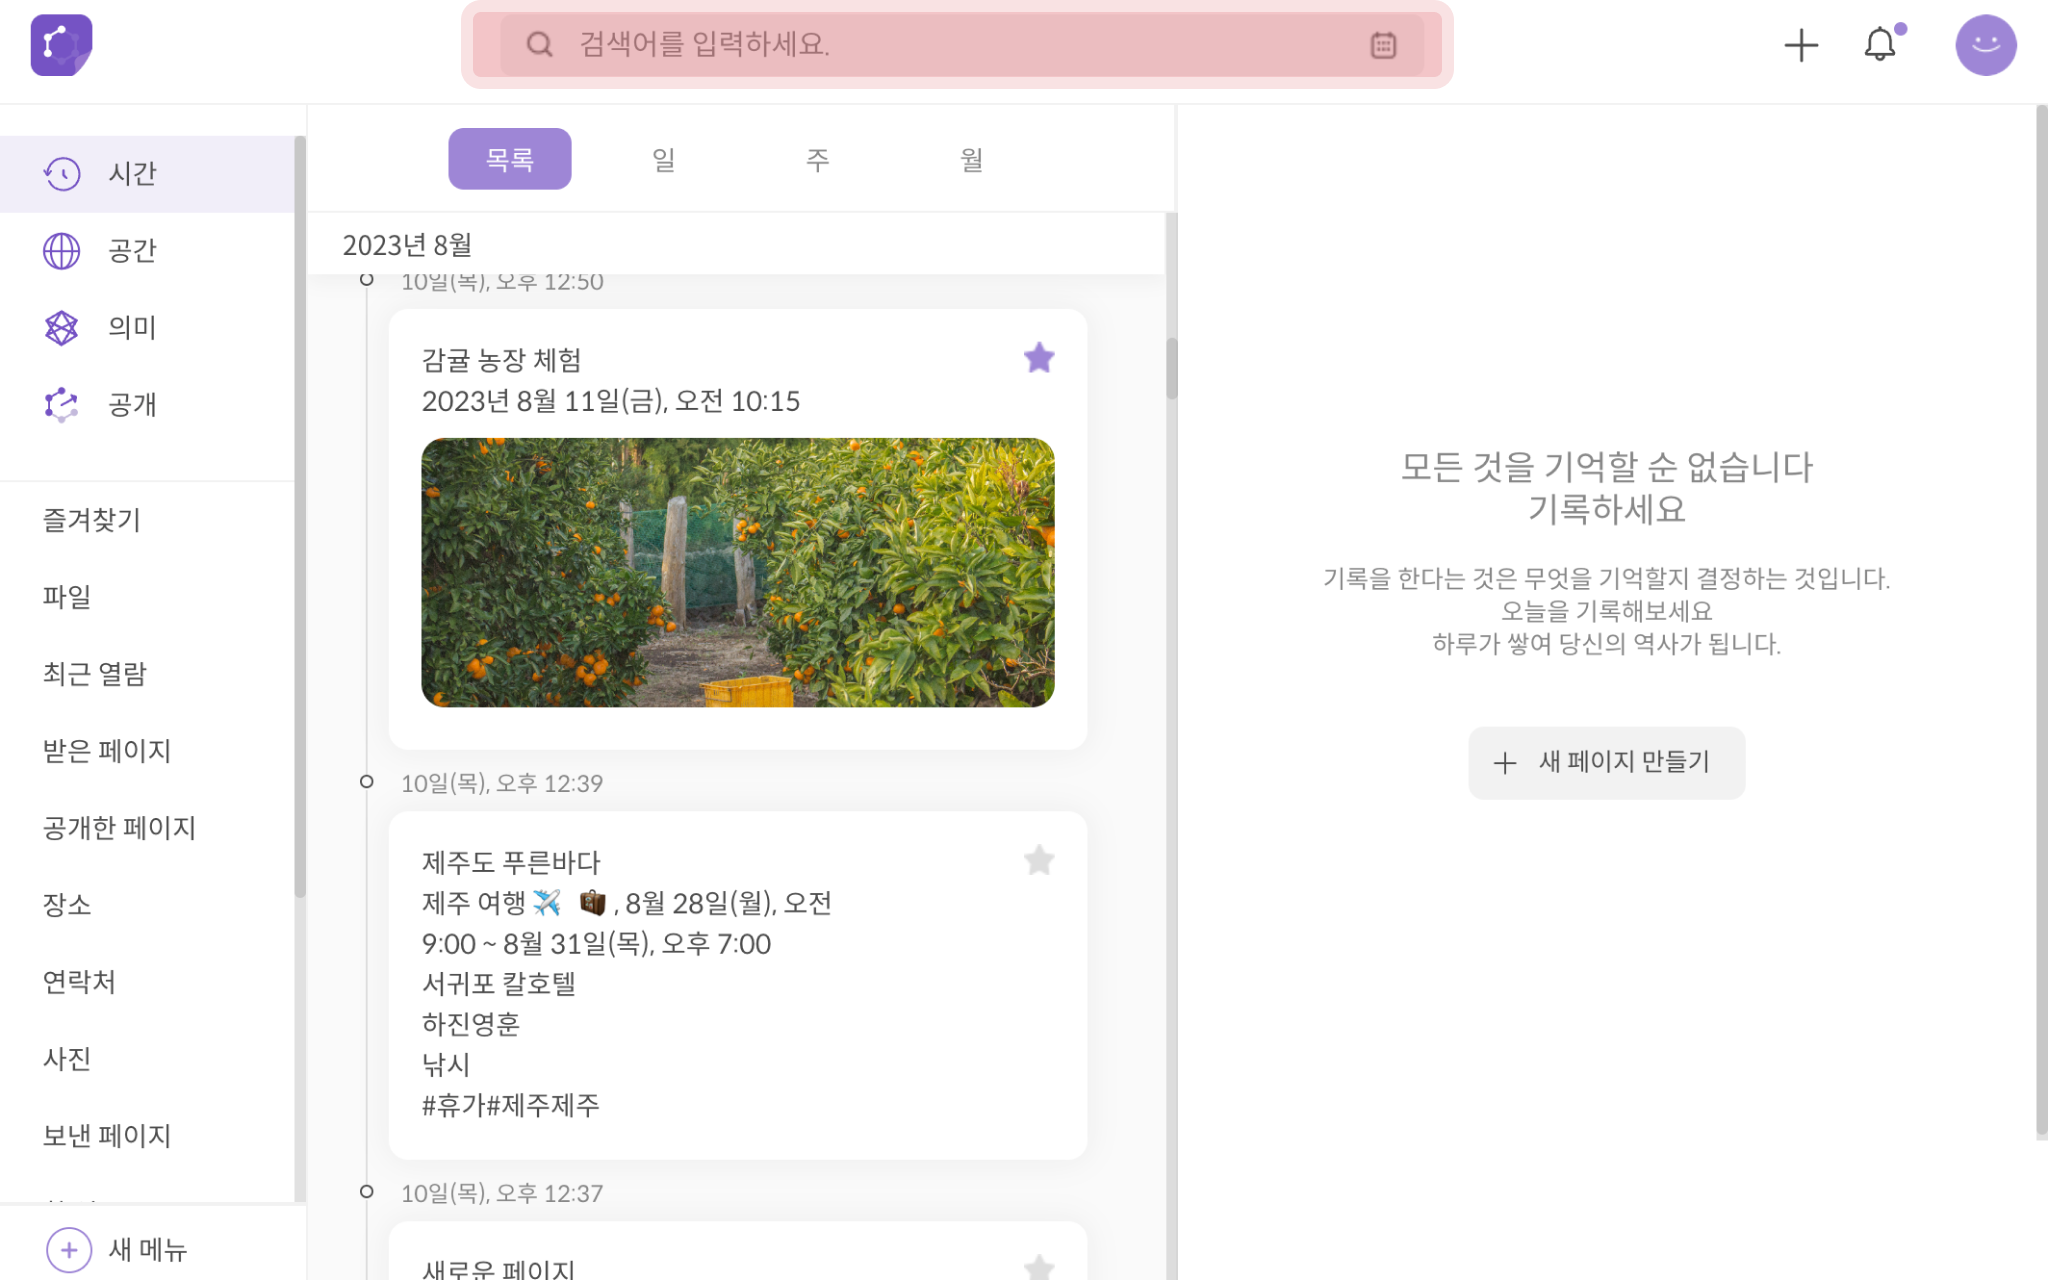Click the purple app logo
The width and height of the screenshot is (2048, 1280).
(x=61, y=45)
